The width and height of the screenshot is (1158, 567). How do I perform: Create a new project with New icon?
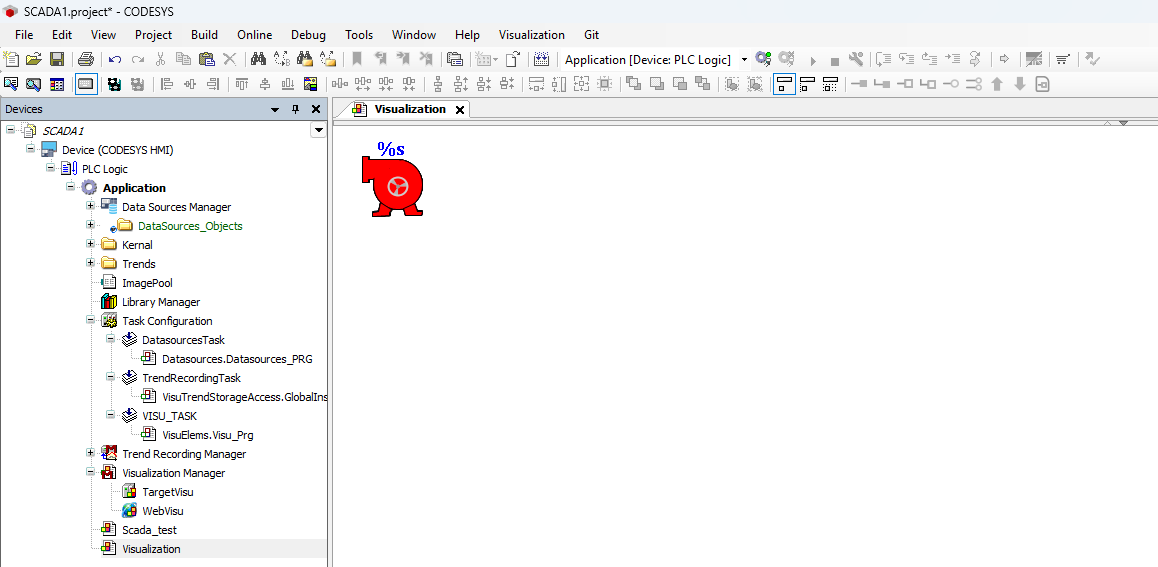click(x=11, y=59)
